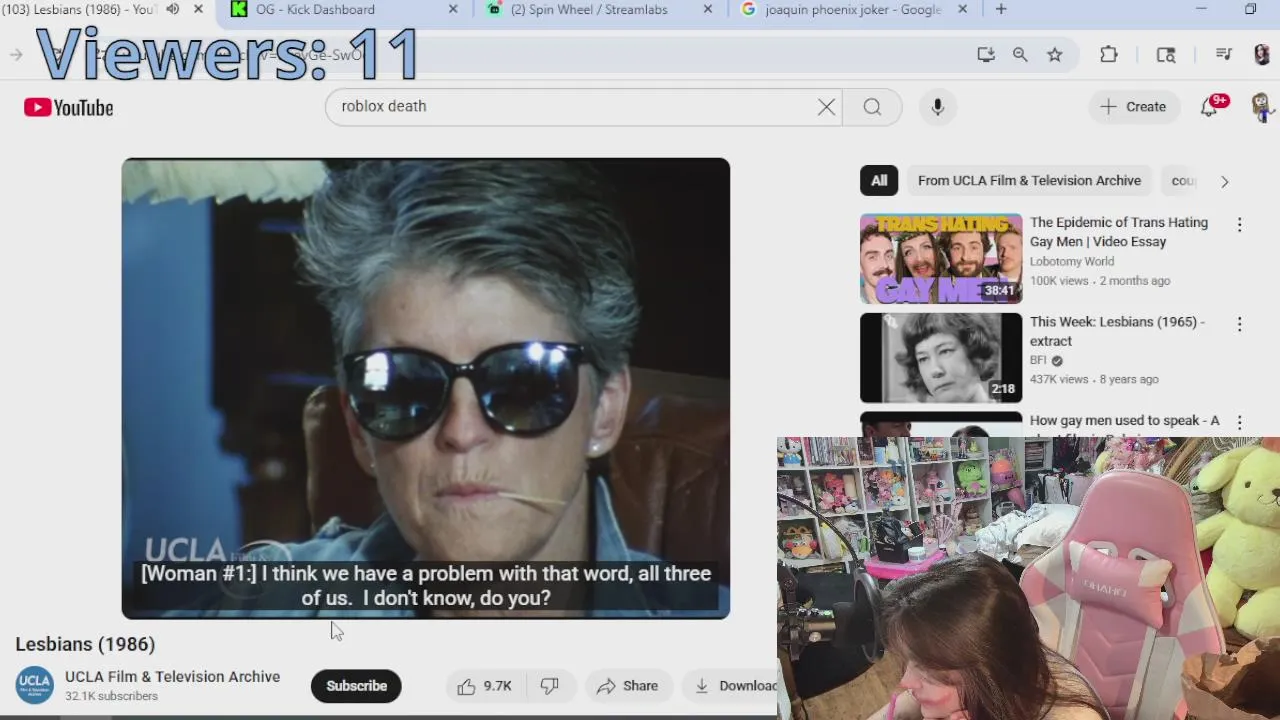
Task: Select From UCLA Film & Television Archive chip
Action: [1029, 181]
